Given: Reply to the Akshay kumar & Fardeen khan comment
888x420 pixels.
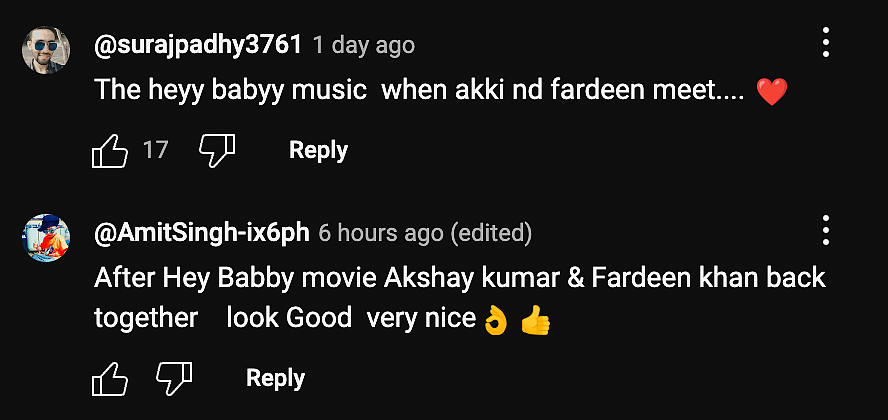Looking at the screenshot, I should pyautogui.click(x=275, y=379).
